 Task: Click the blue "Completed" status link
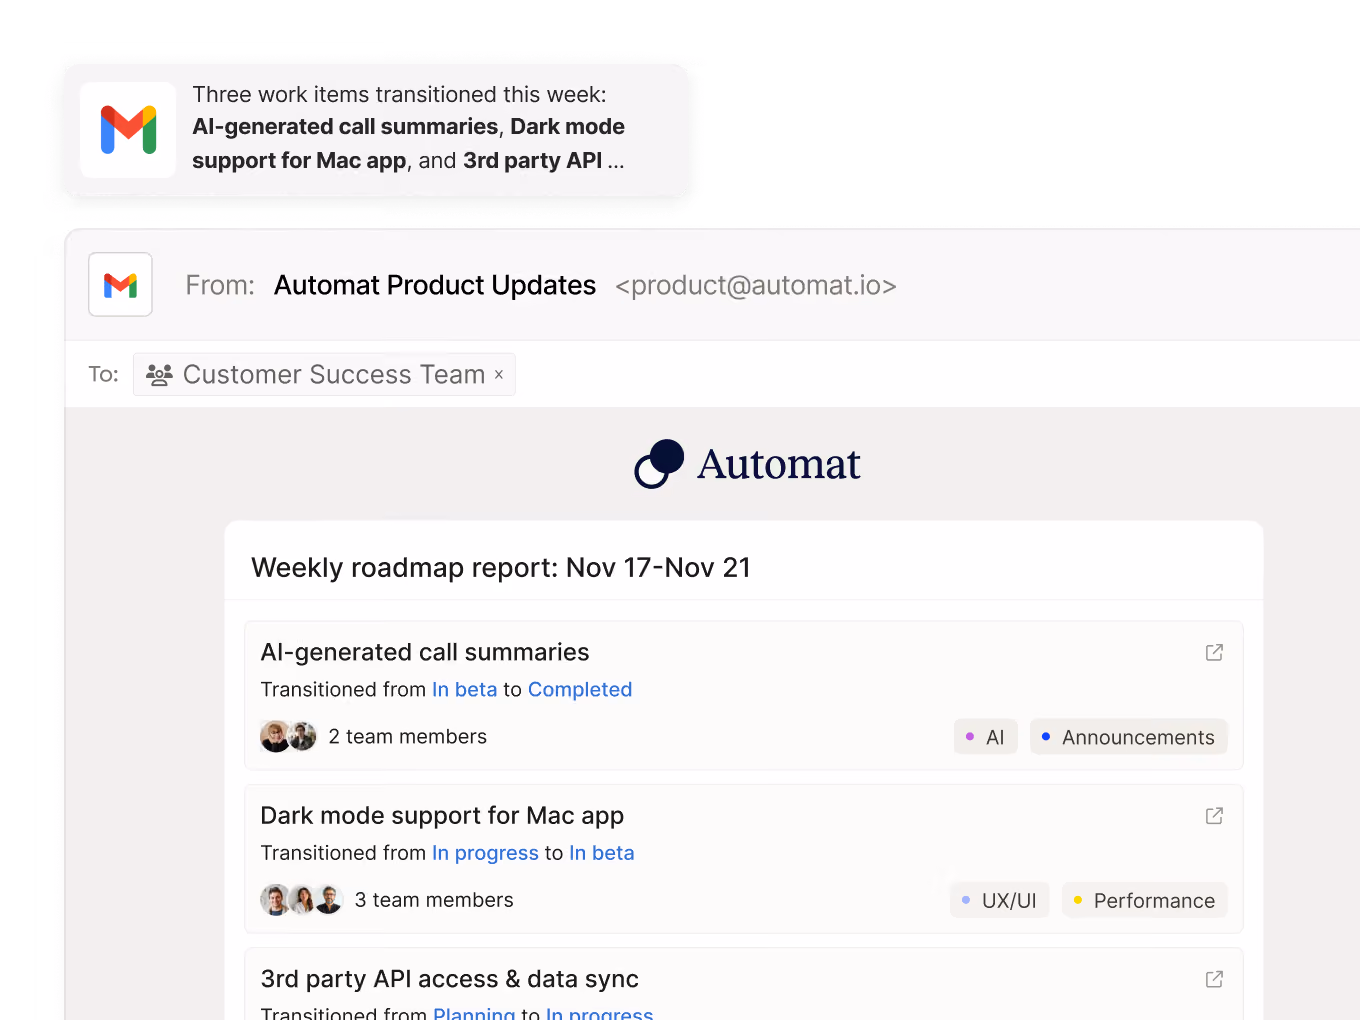[580, 690]
